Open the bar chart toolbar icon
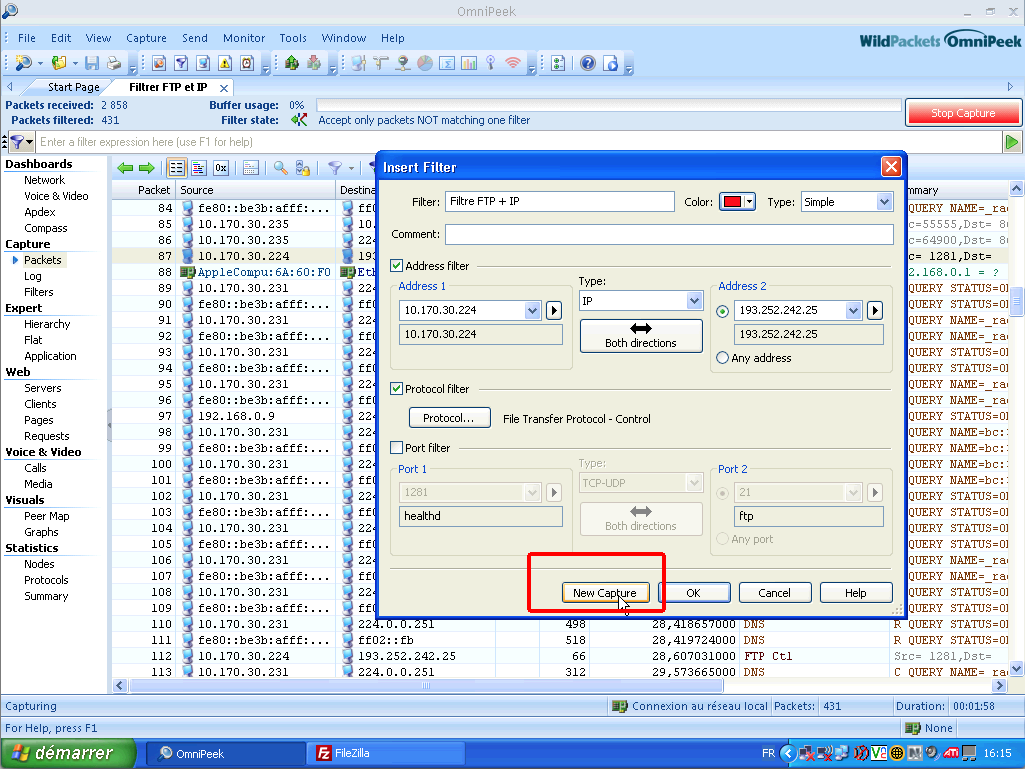Screen dimensions: 1025x769 [x=469, y=63]
